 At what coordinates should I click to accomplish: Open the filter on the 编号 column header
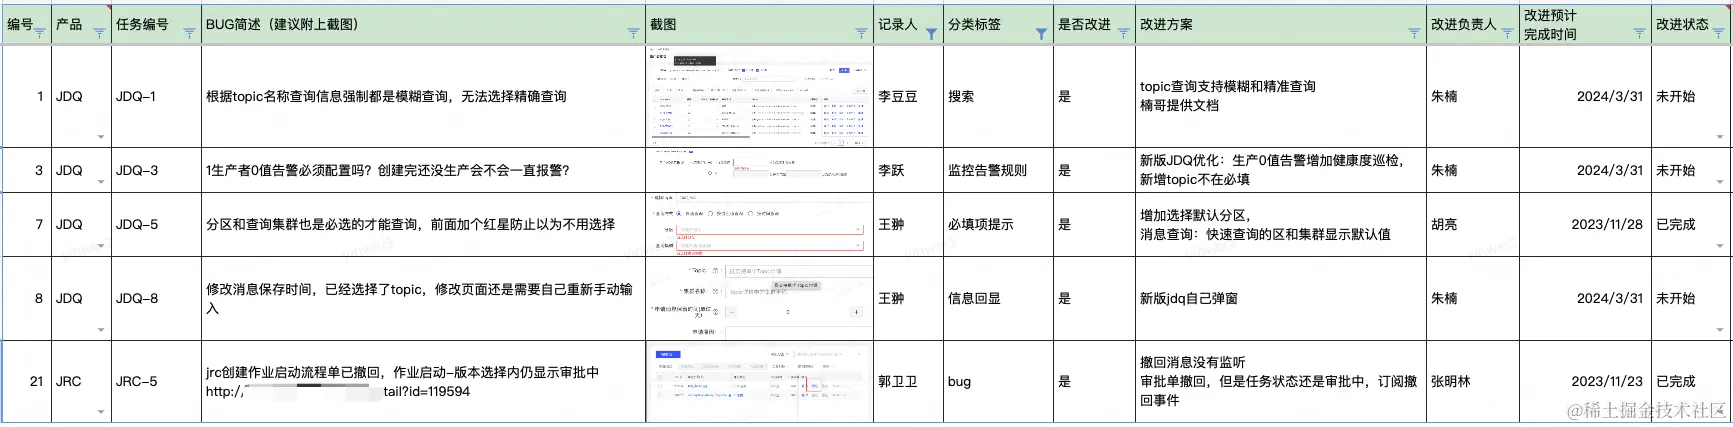pos(40,33)
